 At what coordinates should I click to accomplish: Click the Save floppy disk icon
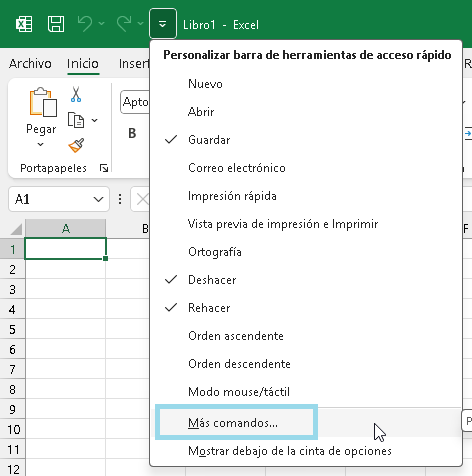(x=56, y=24)
